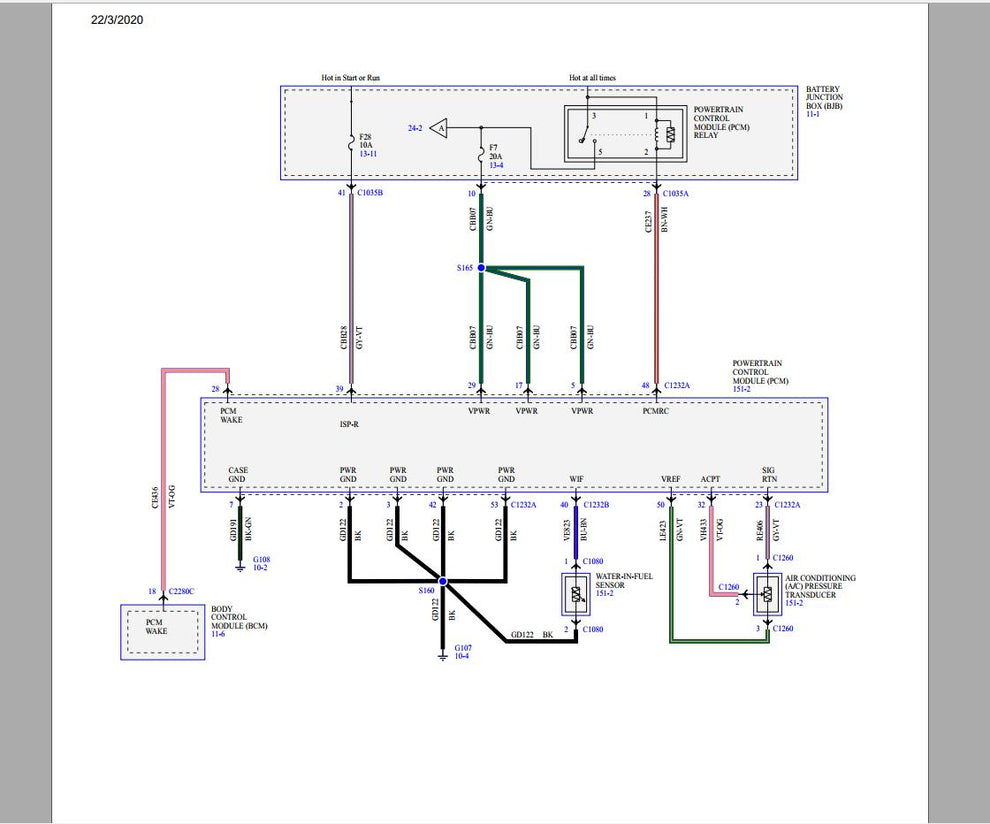
Task: Click the Water-In-Fuel sensor symbol
Action: pyautogui.click(x=576, y=592)
